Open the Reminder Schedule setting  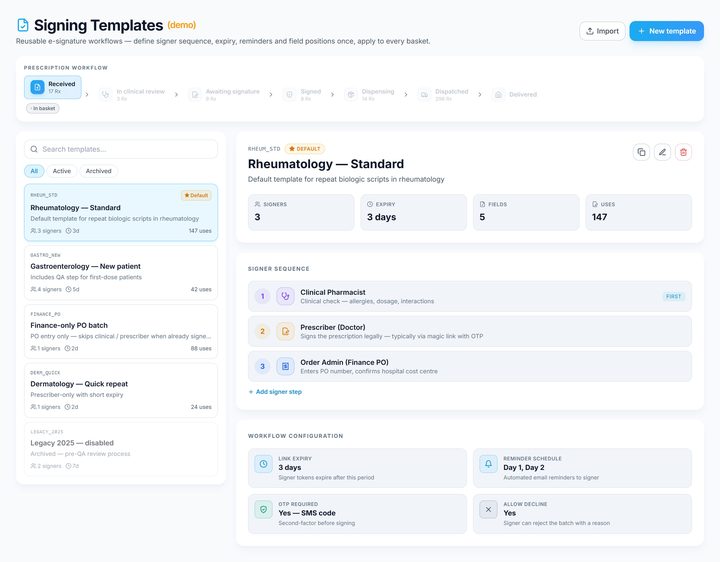582,468
